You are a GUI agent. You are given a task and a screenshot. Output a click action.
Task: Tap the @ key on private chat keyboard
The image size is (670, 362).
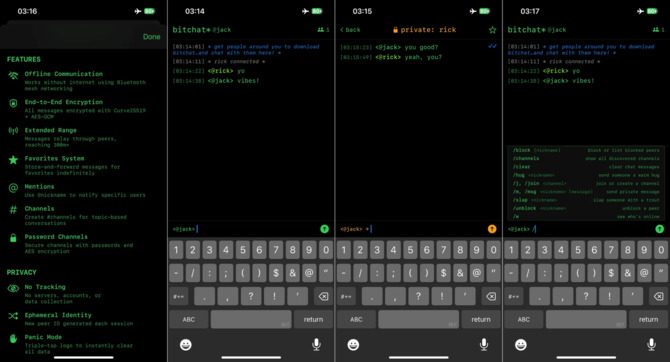[x=476, y=273]
